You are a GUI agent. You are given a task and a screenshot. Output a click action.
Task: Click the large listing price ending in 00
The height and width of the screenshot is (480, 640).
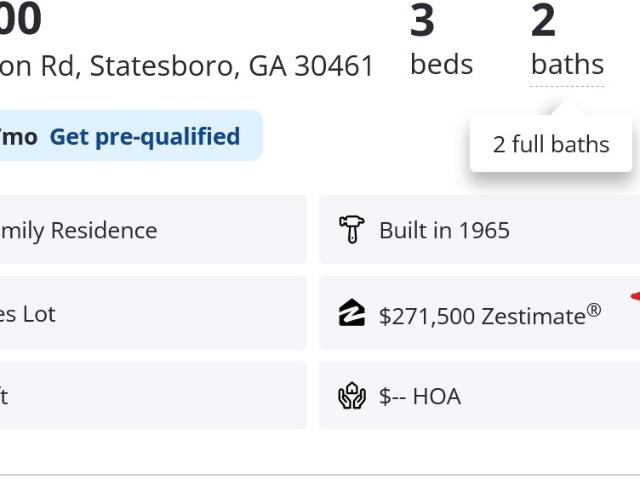(x=20, y=18)
